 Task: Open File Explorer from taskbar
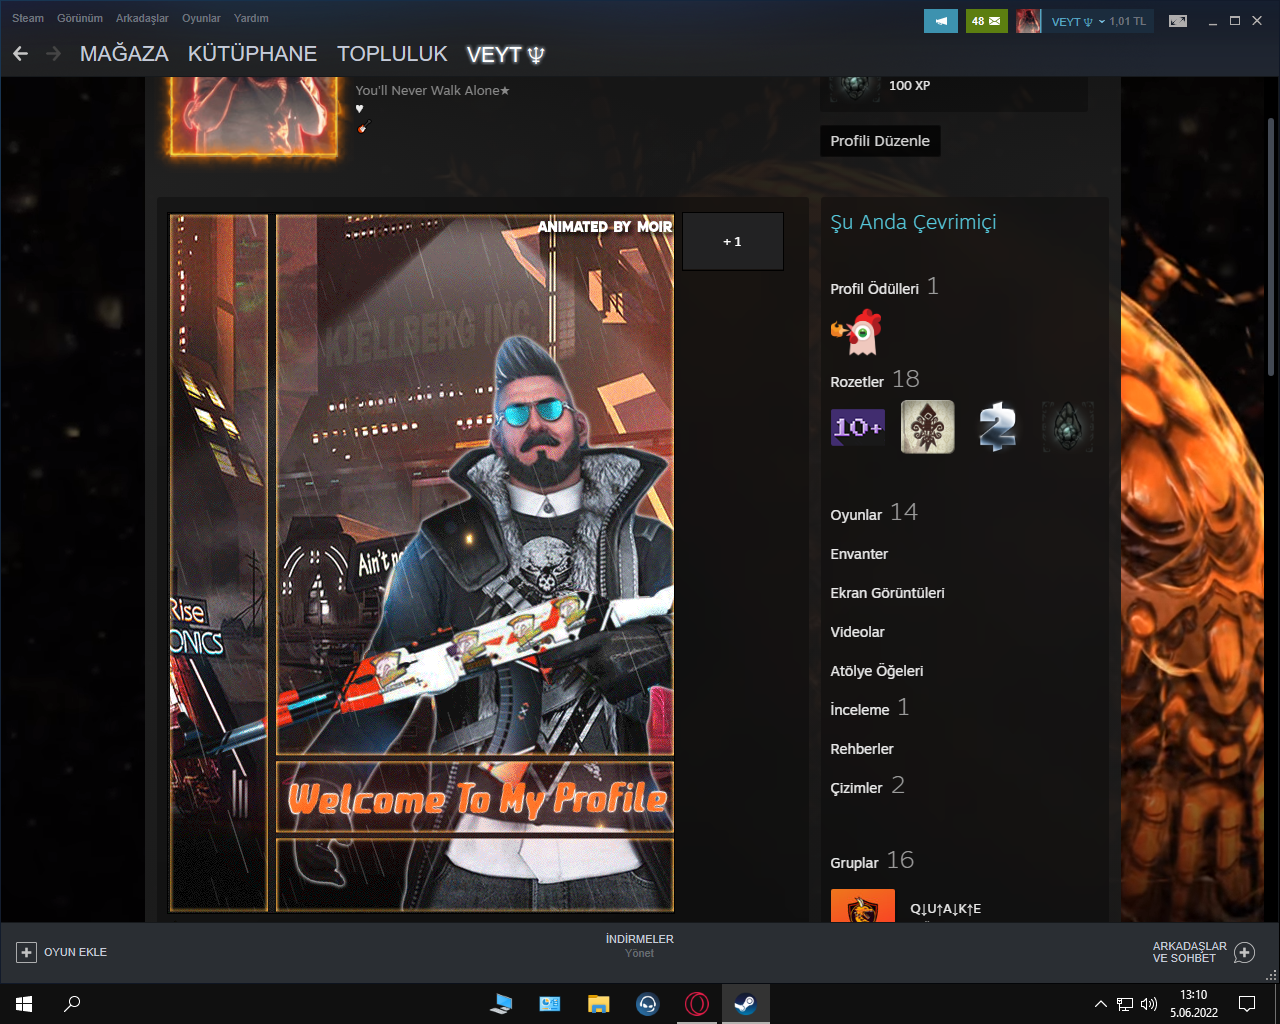(599, 1004)
